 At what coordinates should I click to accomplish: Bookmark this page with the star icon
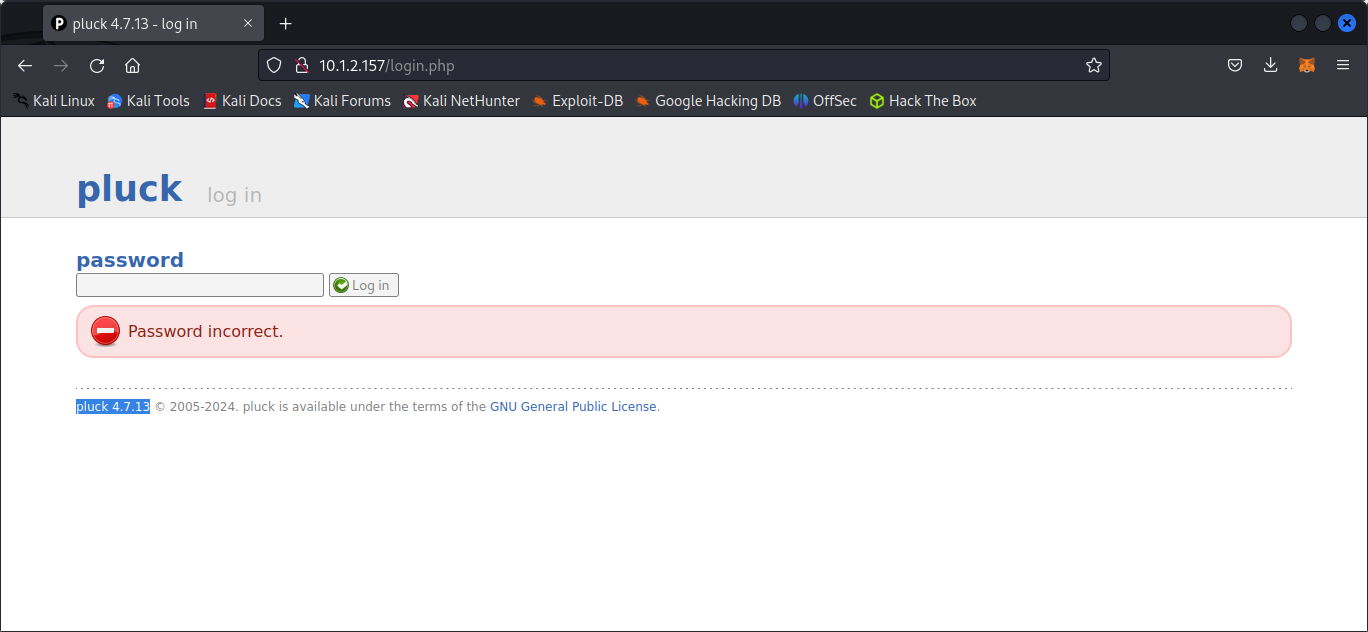click(1093, 66)
